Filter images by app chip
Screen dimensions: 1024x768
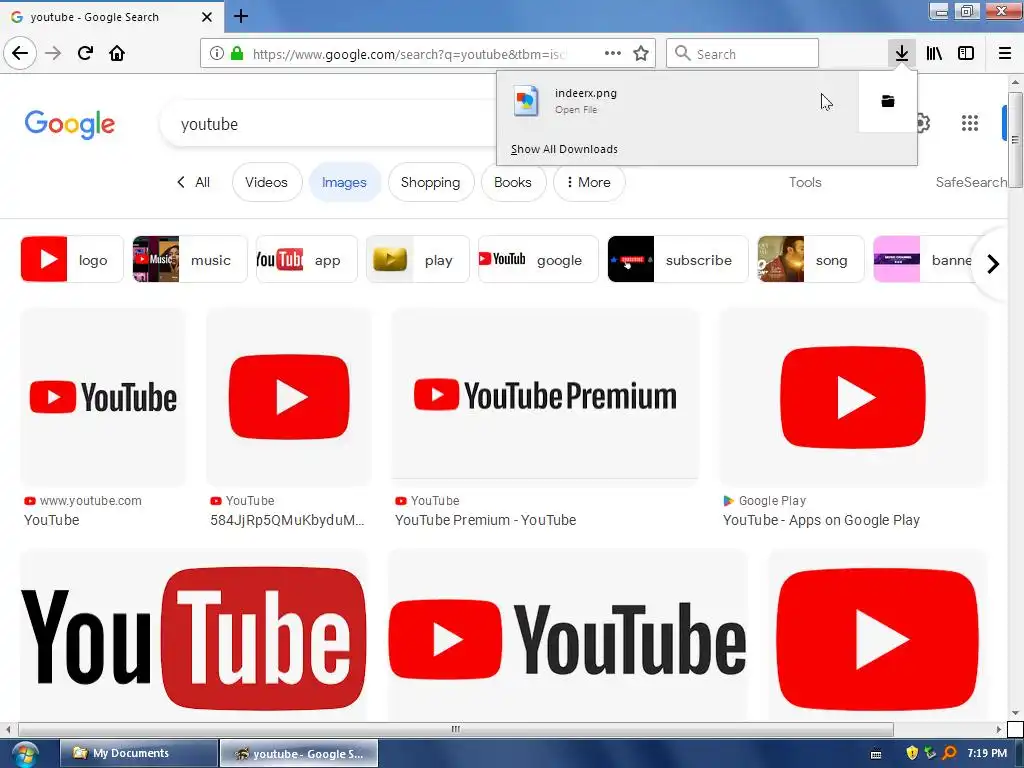(307, 259)
